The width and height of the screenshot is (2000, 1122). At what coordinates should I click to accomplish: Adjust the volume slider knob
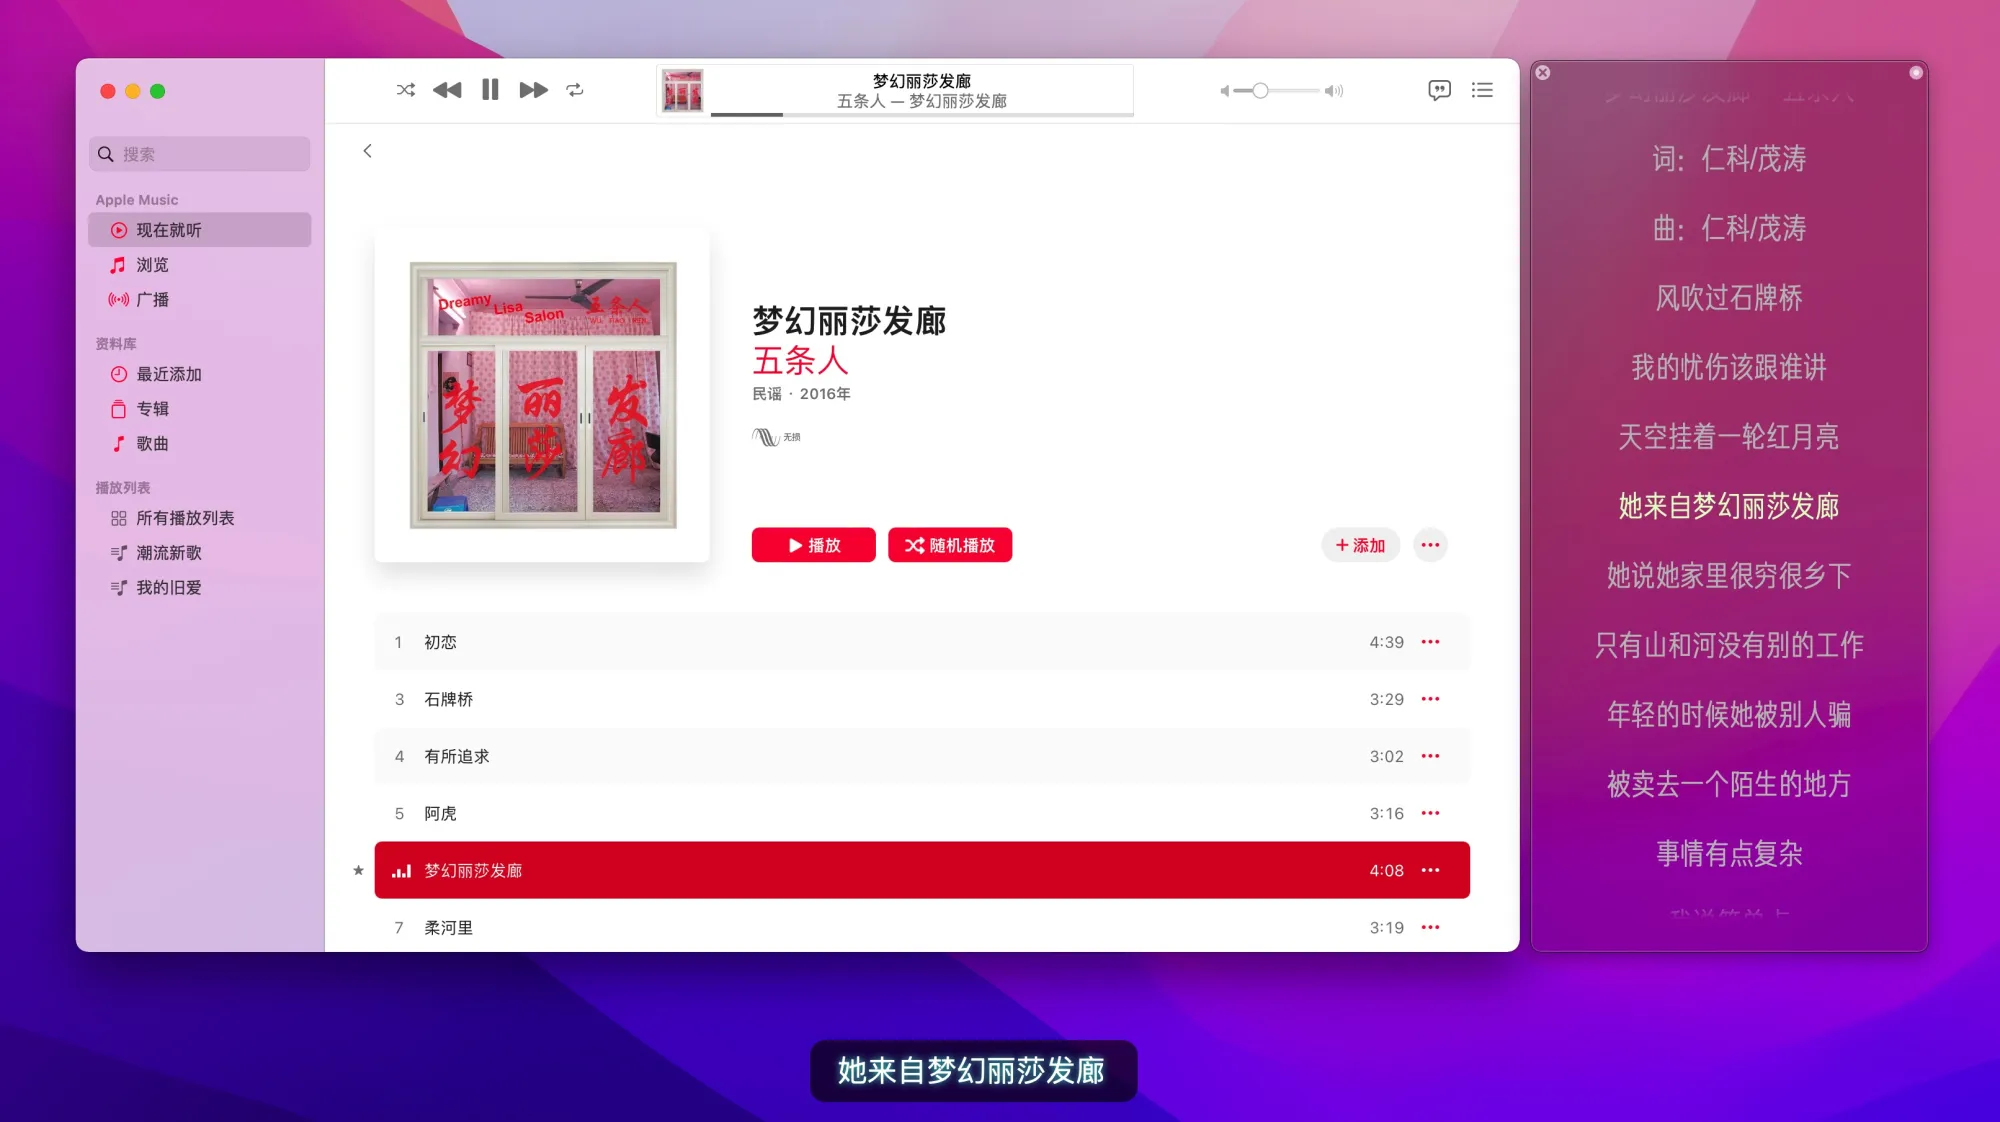tap(1260, 91)
